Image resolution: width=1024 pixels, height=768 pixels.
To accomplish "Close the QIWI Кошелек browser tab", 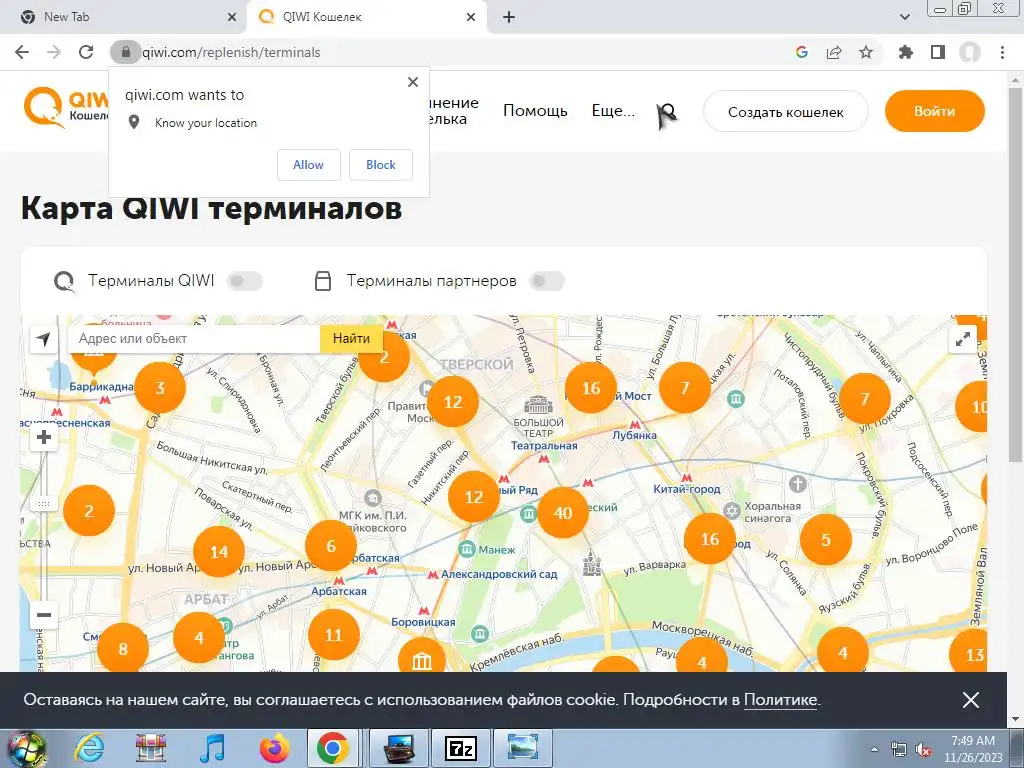I will pyautogui.click(x=471, y=17).
